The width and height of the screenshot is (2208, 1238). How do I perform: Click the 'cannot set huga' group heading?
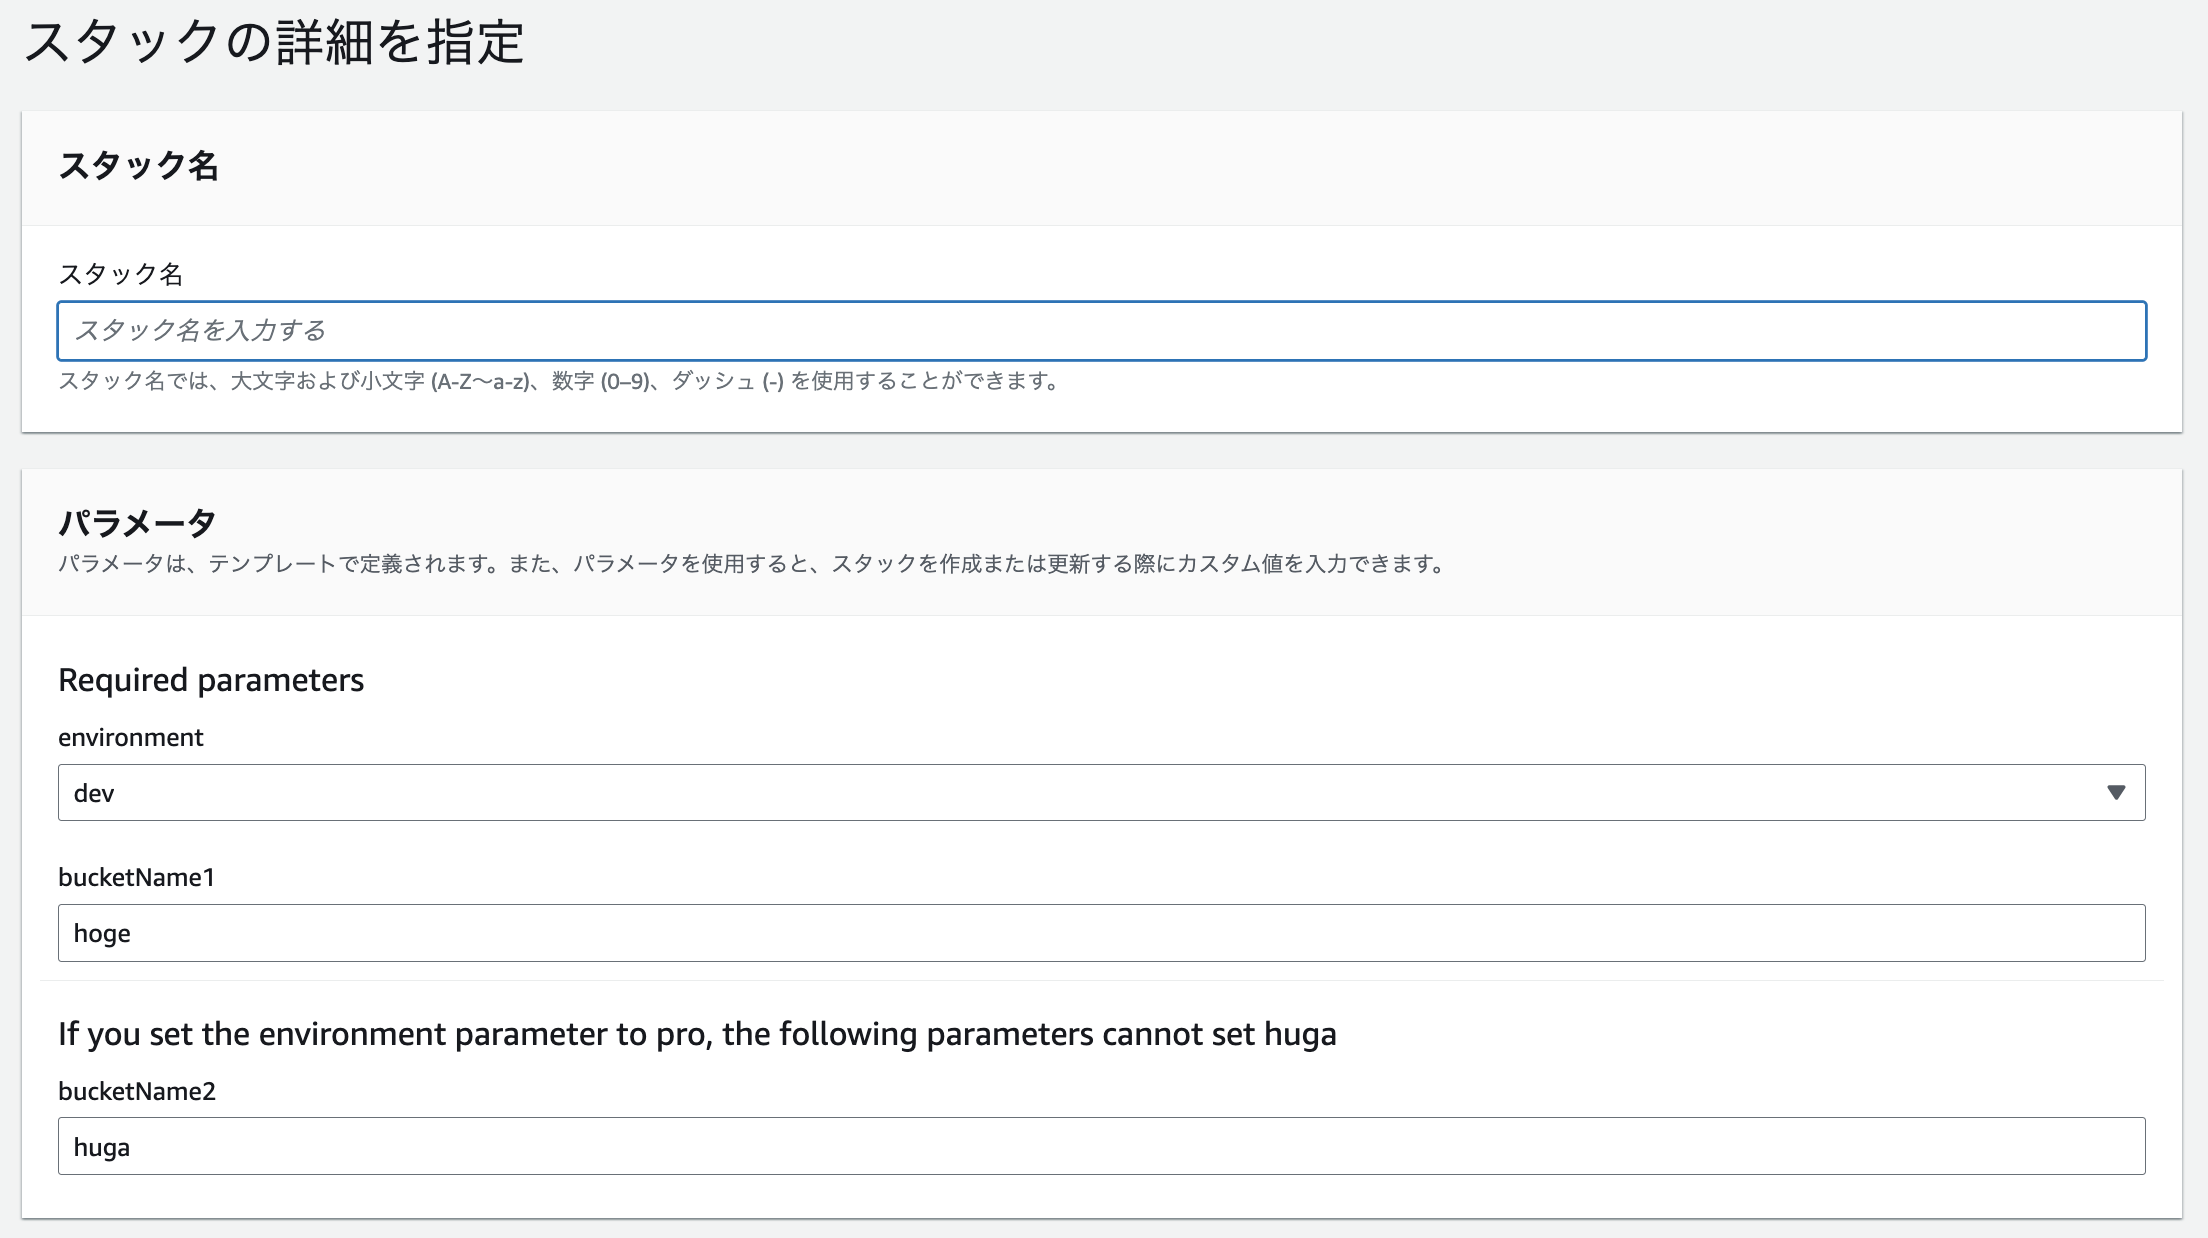pyautogui.click(x=697, y=1034)
